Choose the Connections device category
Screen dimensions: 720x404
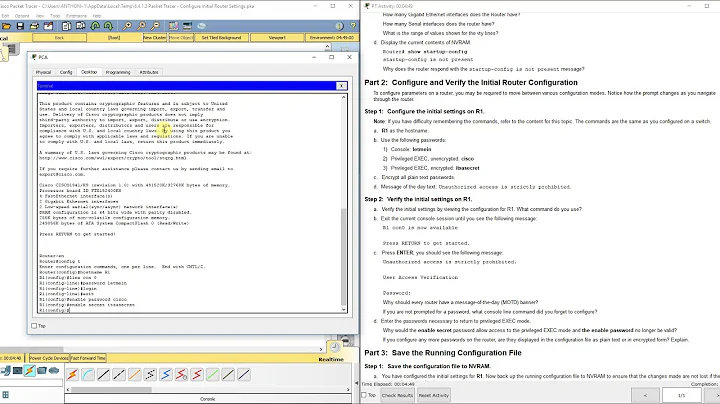30,370
